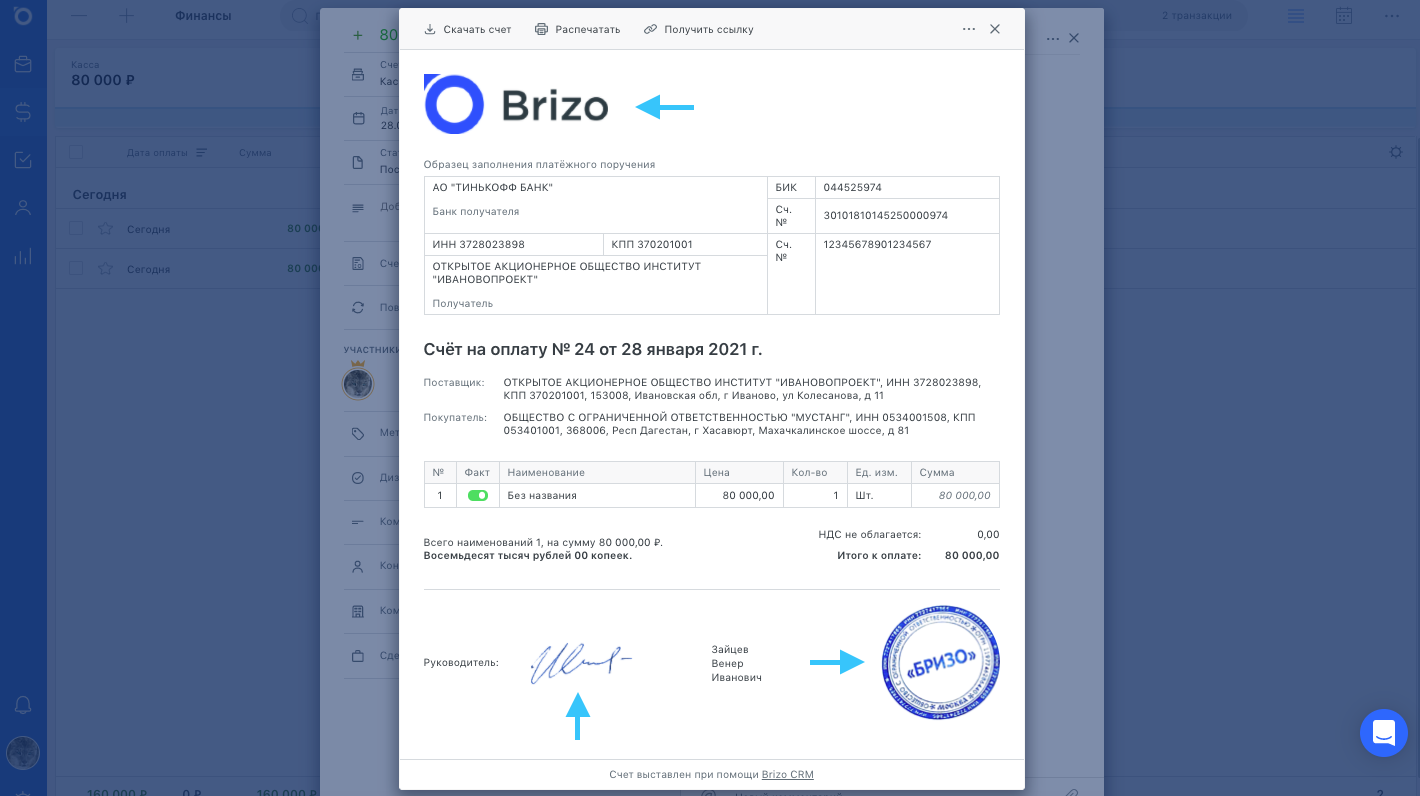Open contacts via person sidebar icon
This screenshot has width=1420, height=796.
click(23, 208)
